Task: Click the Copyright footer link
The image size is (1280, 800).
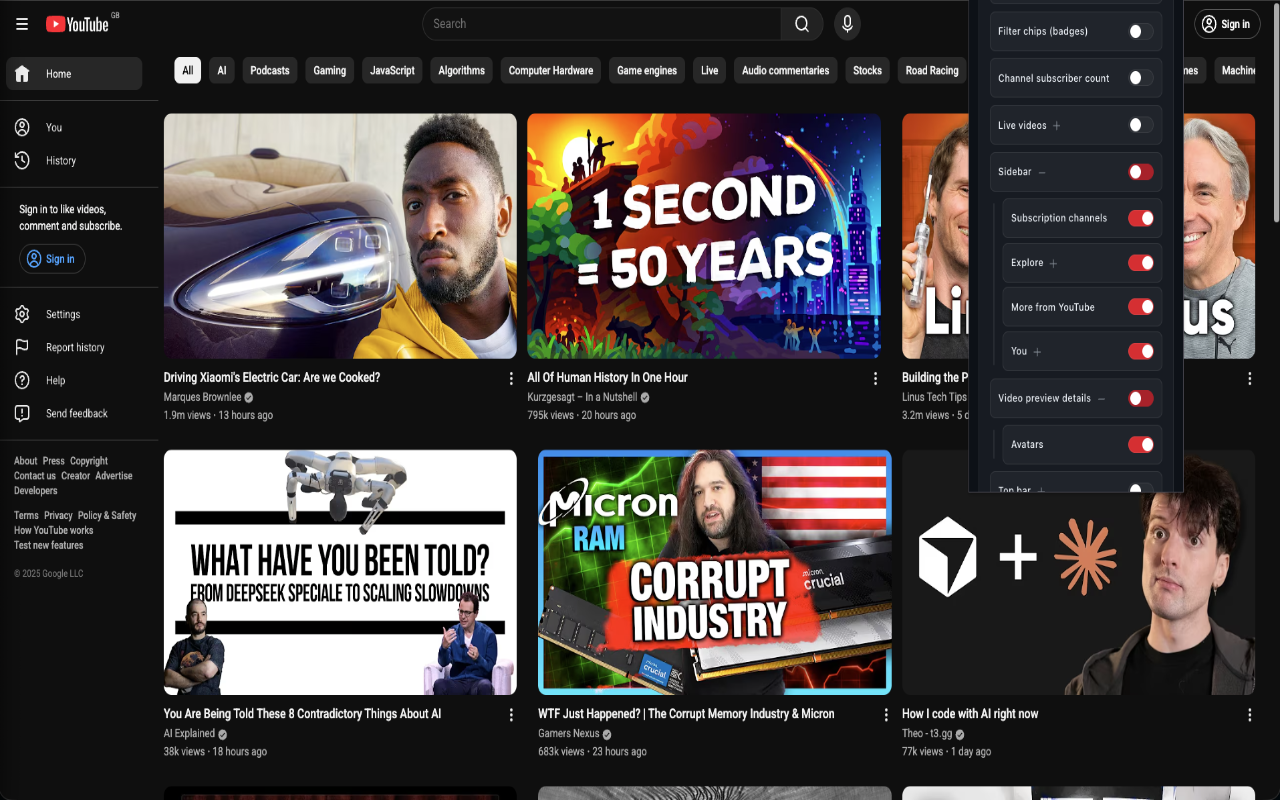Action: (89, 461)
